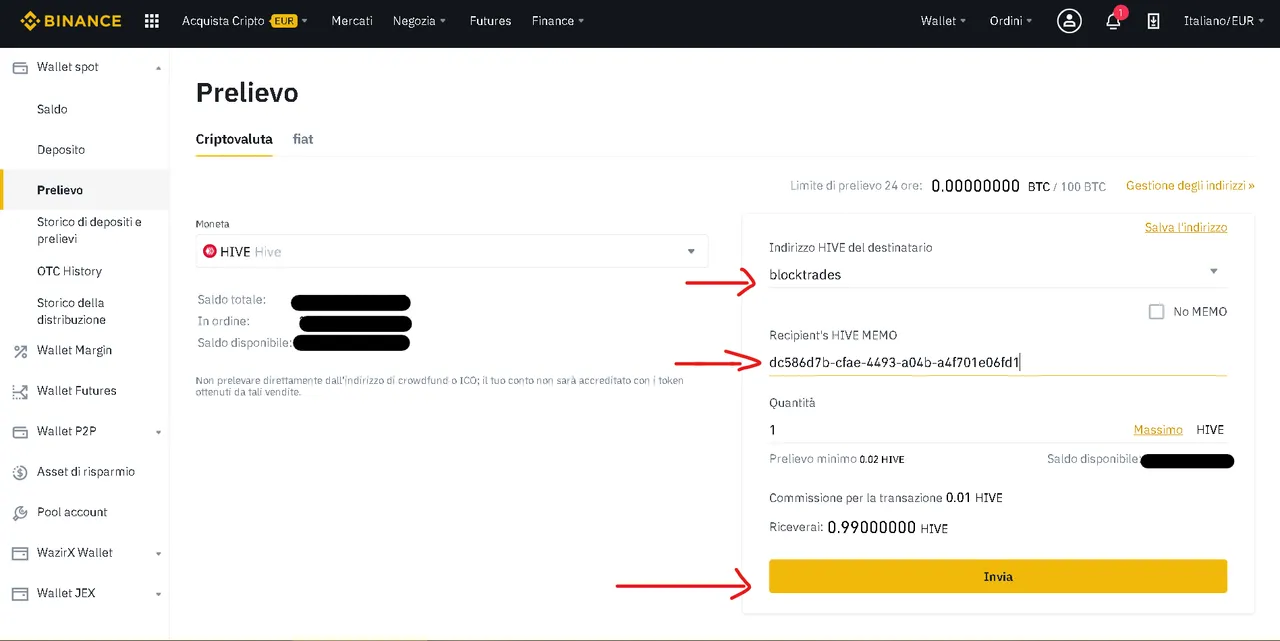Click the Massimo amount link
Viewport: 1280px width, 641px height.
pyautogui.click(x=1158, y=430)
